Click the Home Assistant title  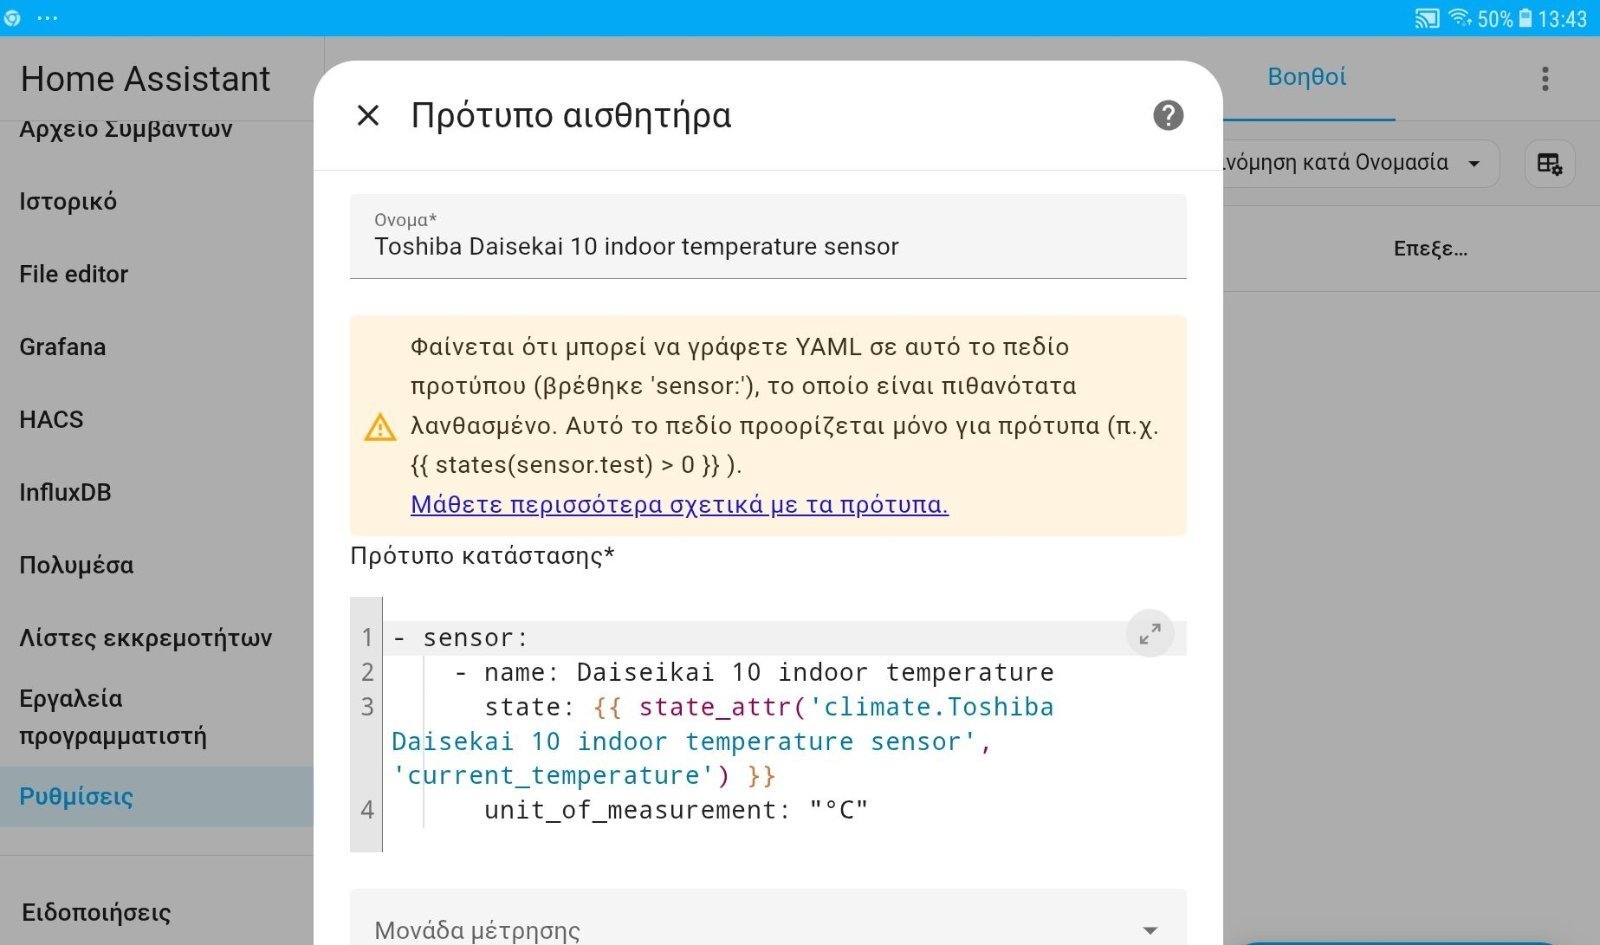tap(146, 79)
